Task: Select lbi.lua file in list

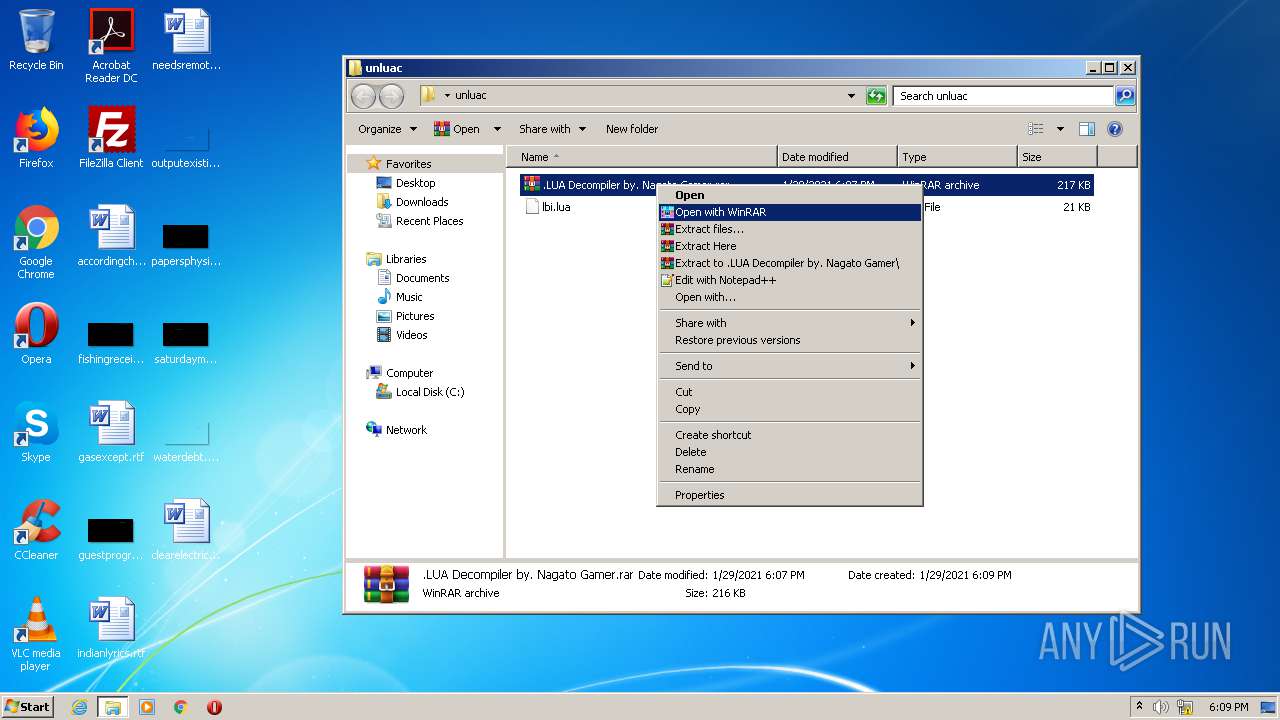Action: click(548, 207)
